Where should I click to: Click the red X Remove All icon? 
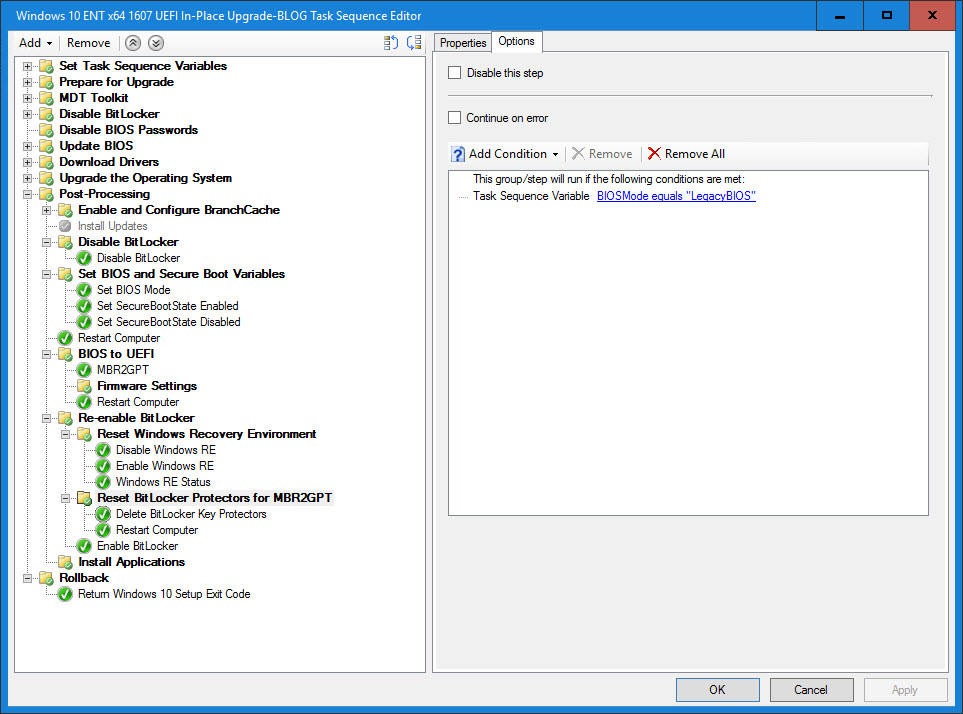(x=654, y=154)
